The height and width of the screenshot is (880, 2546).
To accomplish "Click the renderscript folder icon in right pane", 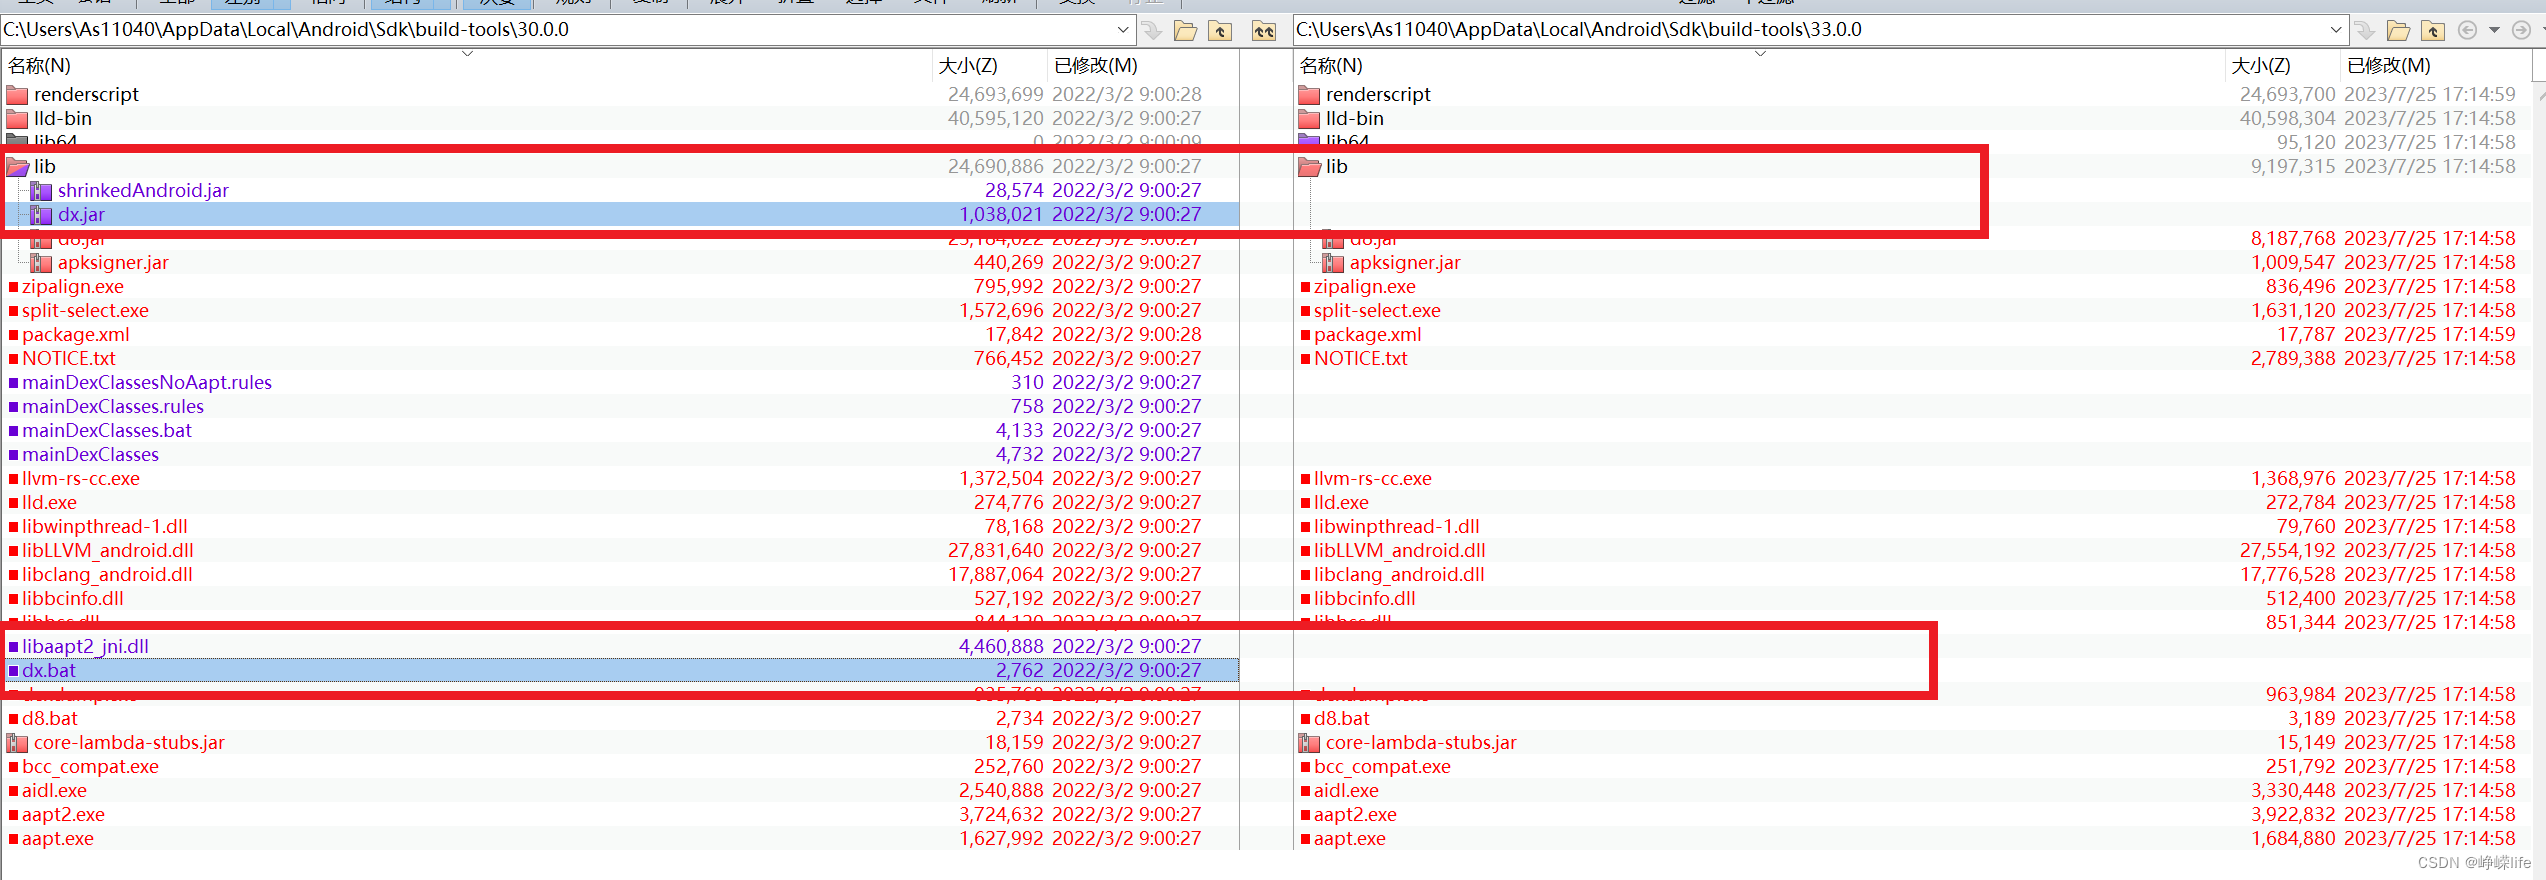I will point(1309,95).
